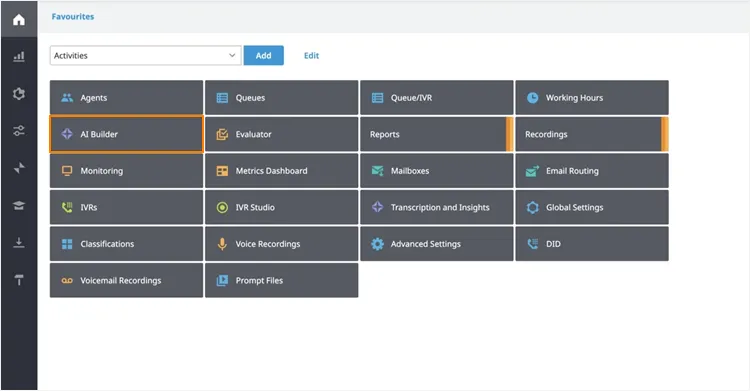
Task: Click the Voicemail Recordings label text
Action: (121, 280)
